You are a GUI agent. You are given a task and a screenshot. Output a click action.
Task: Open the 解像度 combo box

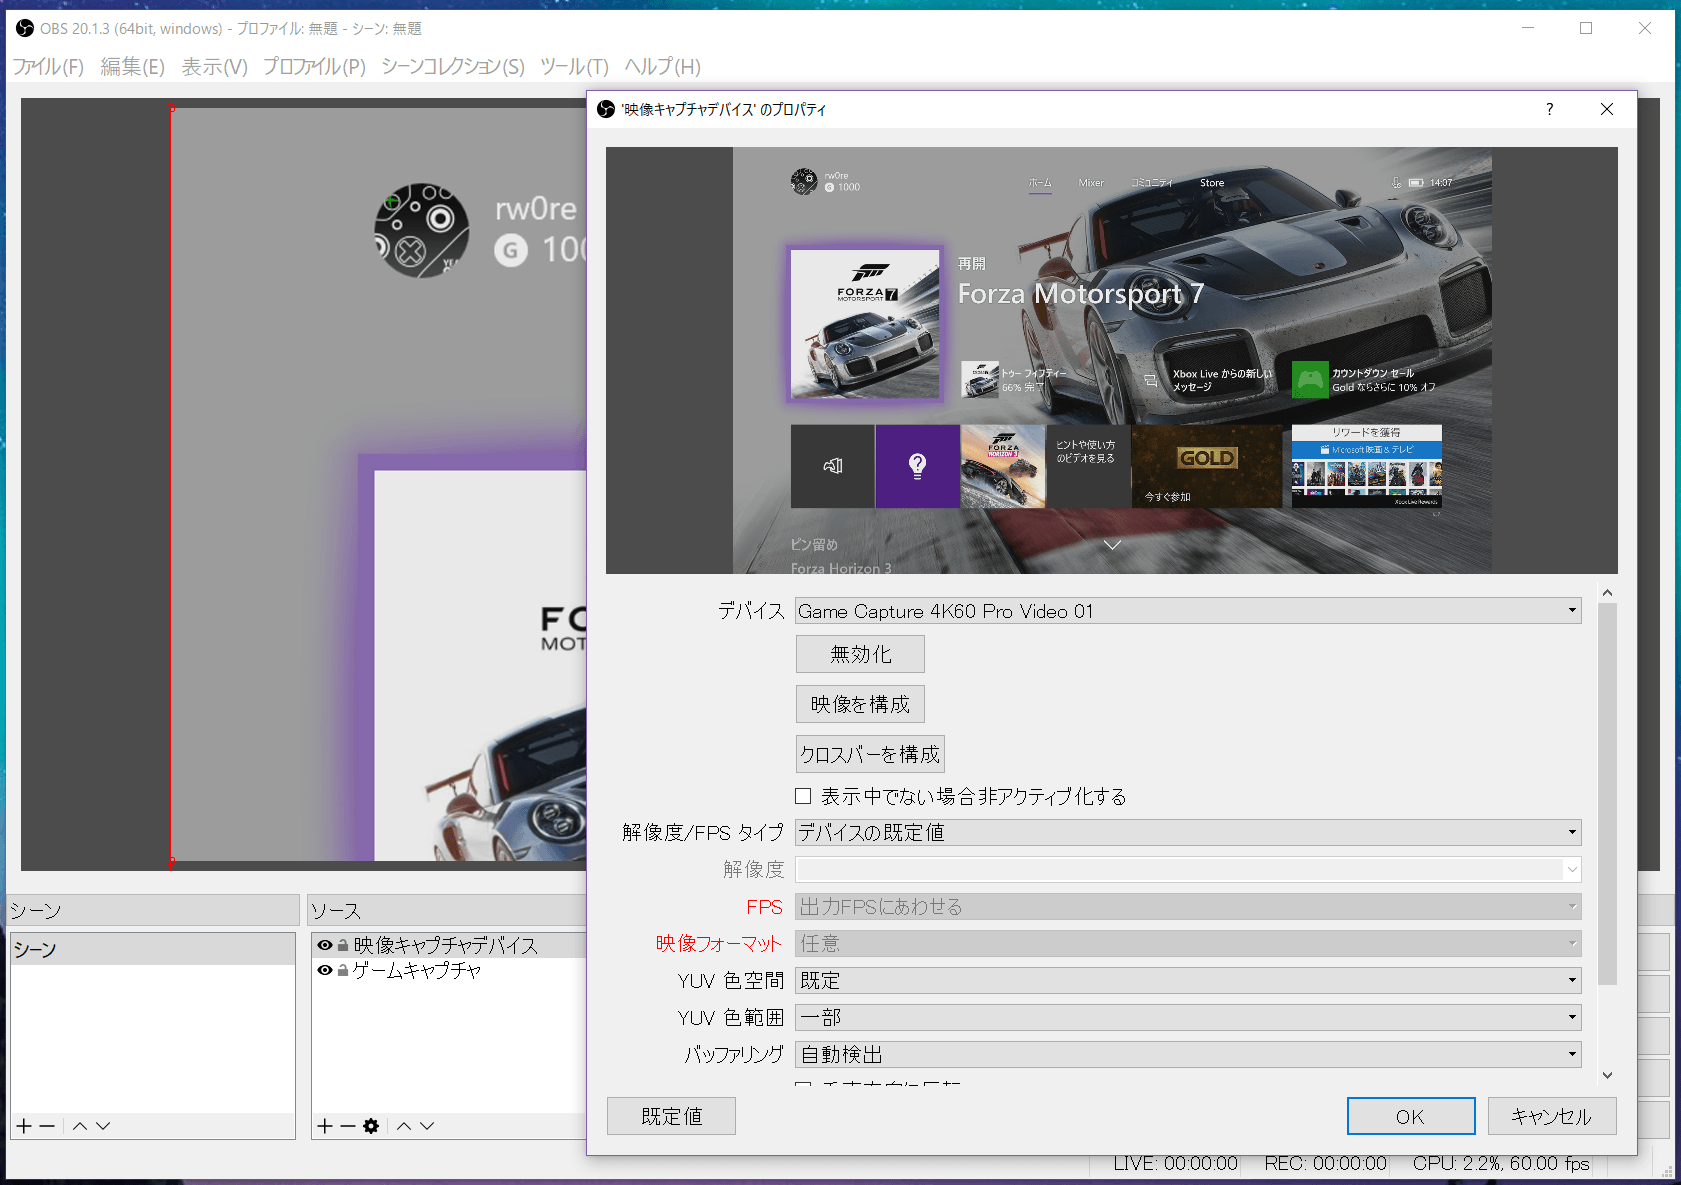pos(1188,869)
